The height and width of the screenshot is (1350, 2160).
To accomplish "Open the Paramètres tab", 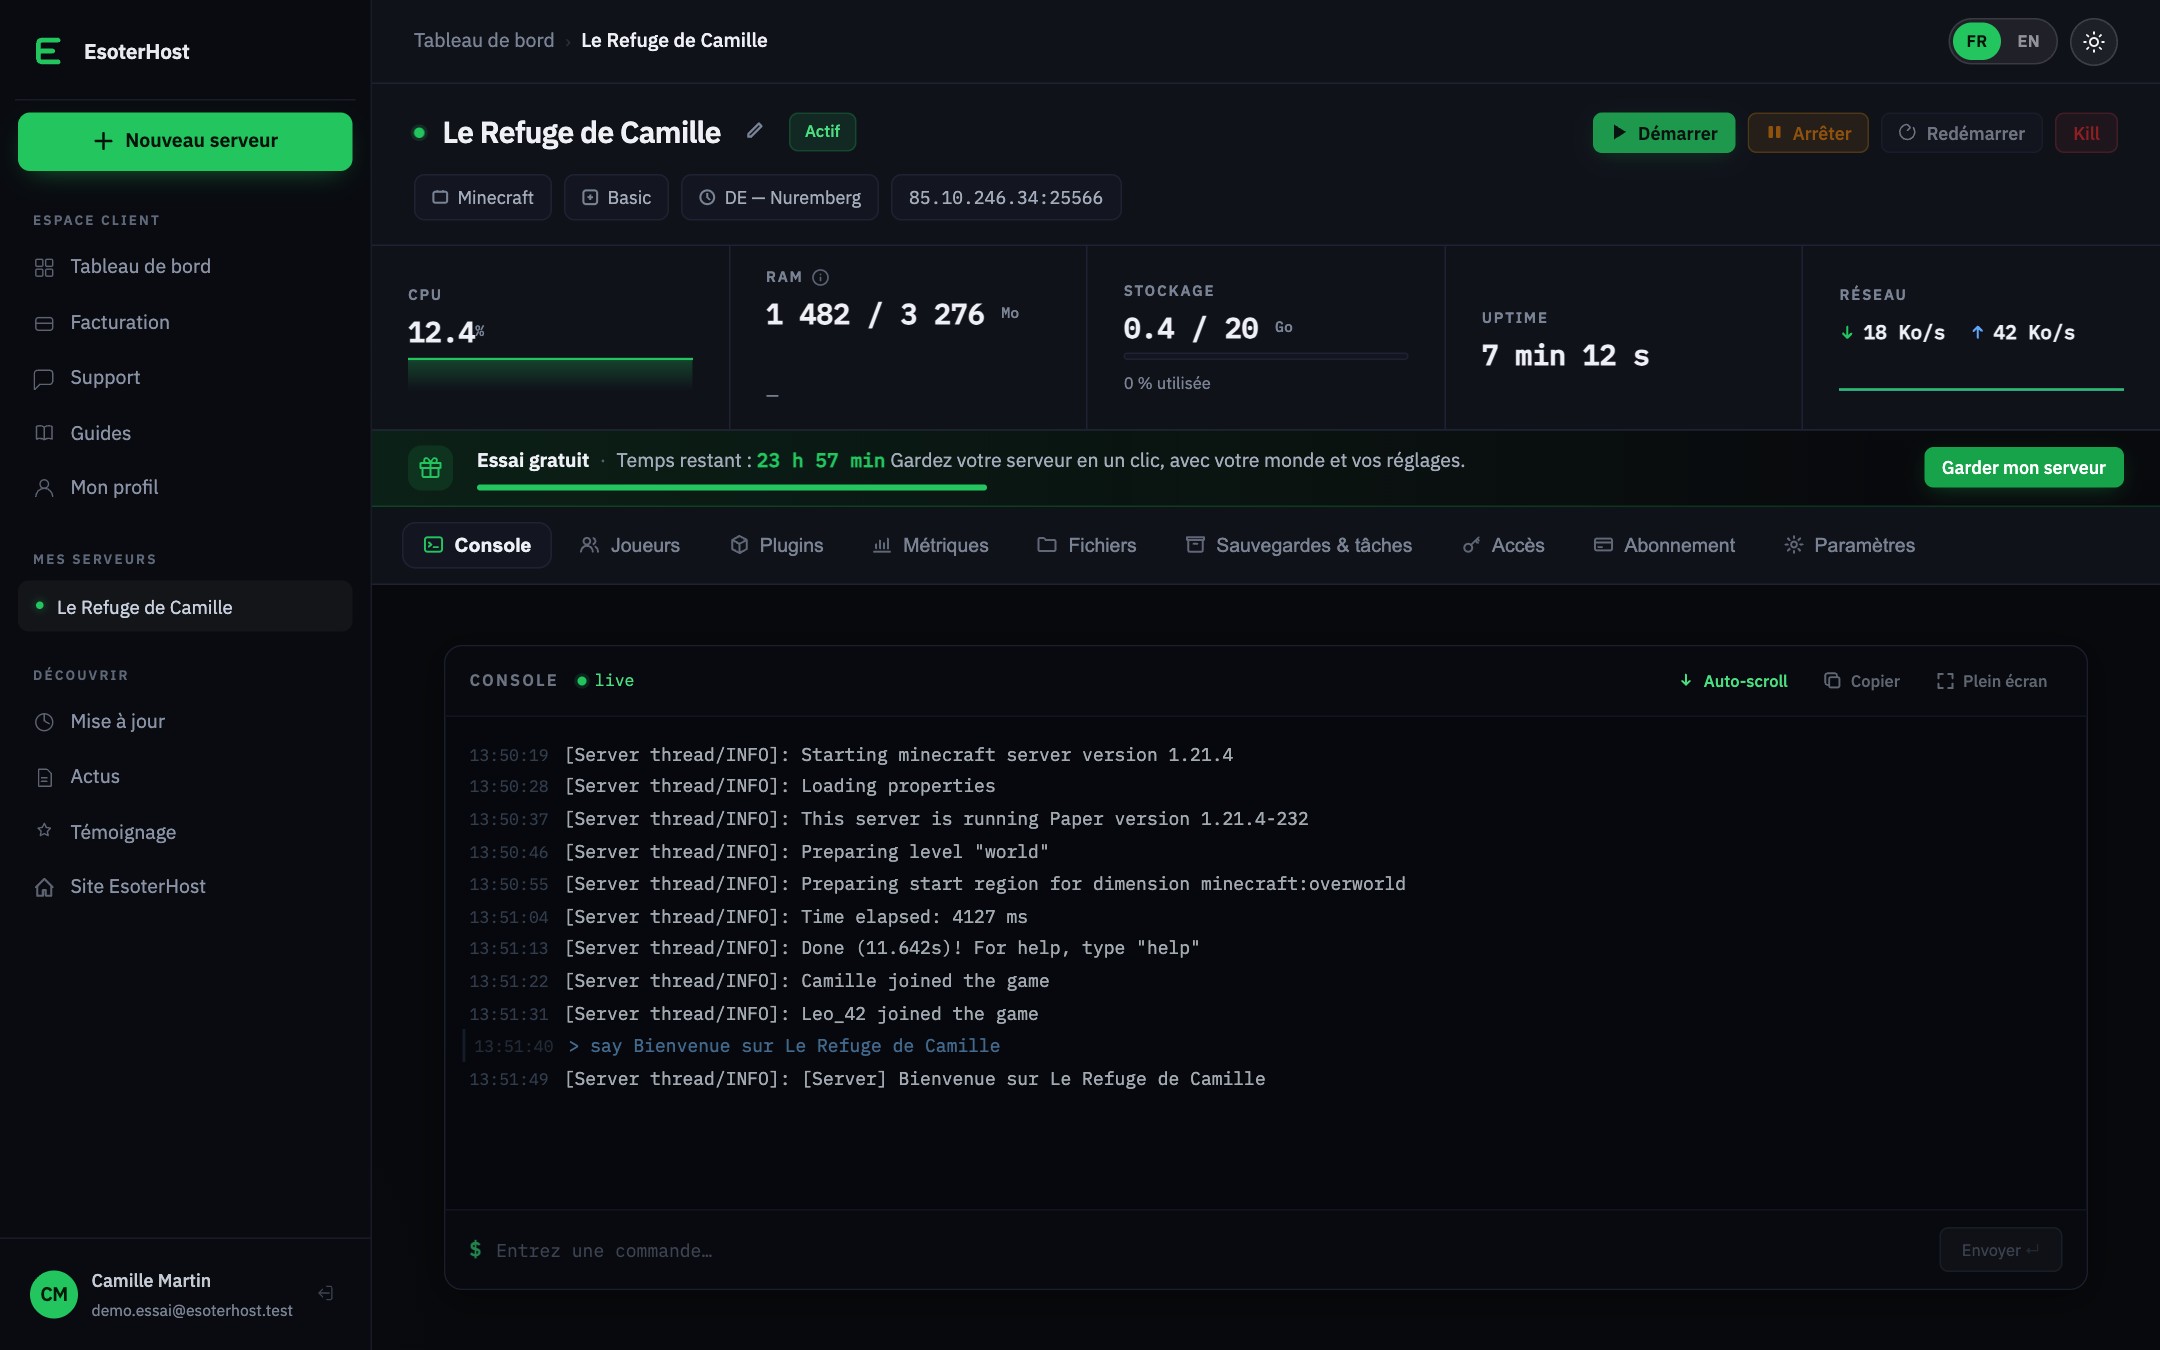I will click(1850, 545).
